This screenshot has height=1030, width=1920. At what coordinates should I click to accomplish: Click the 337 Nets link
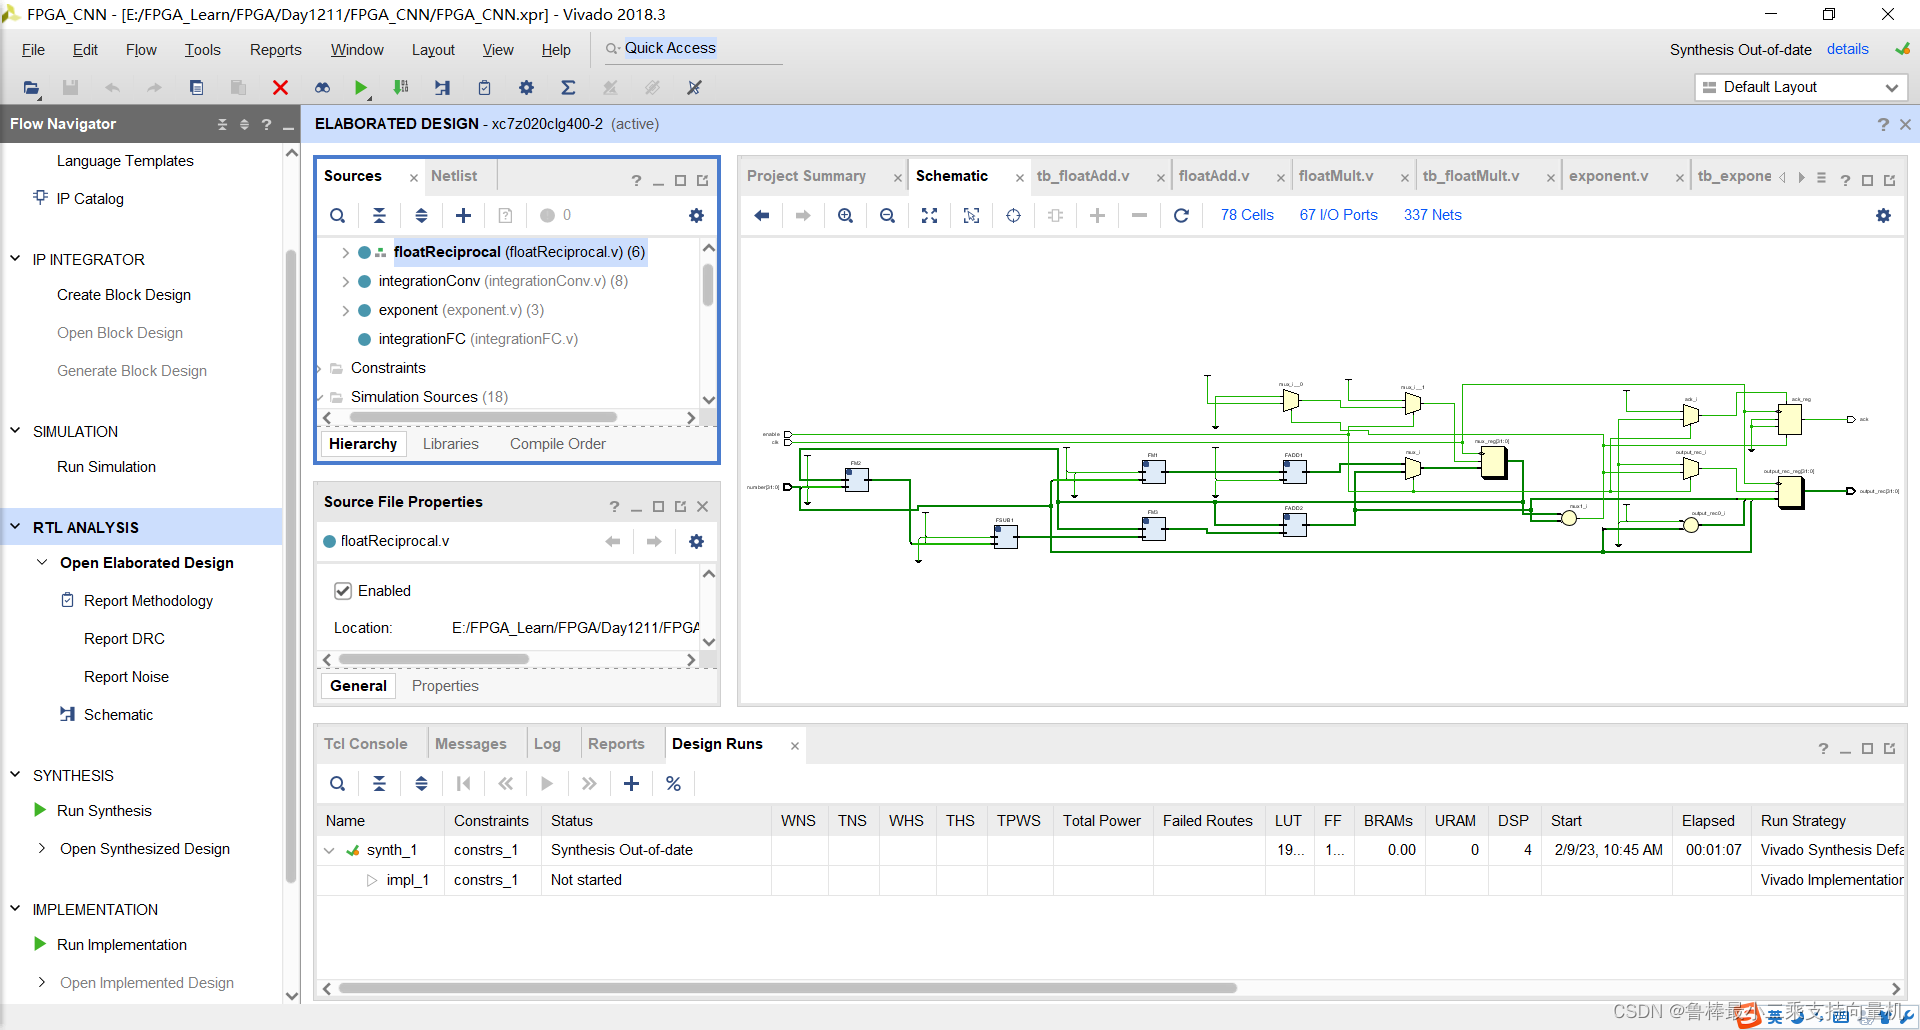[1432, 215]
